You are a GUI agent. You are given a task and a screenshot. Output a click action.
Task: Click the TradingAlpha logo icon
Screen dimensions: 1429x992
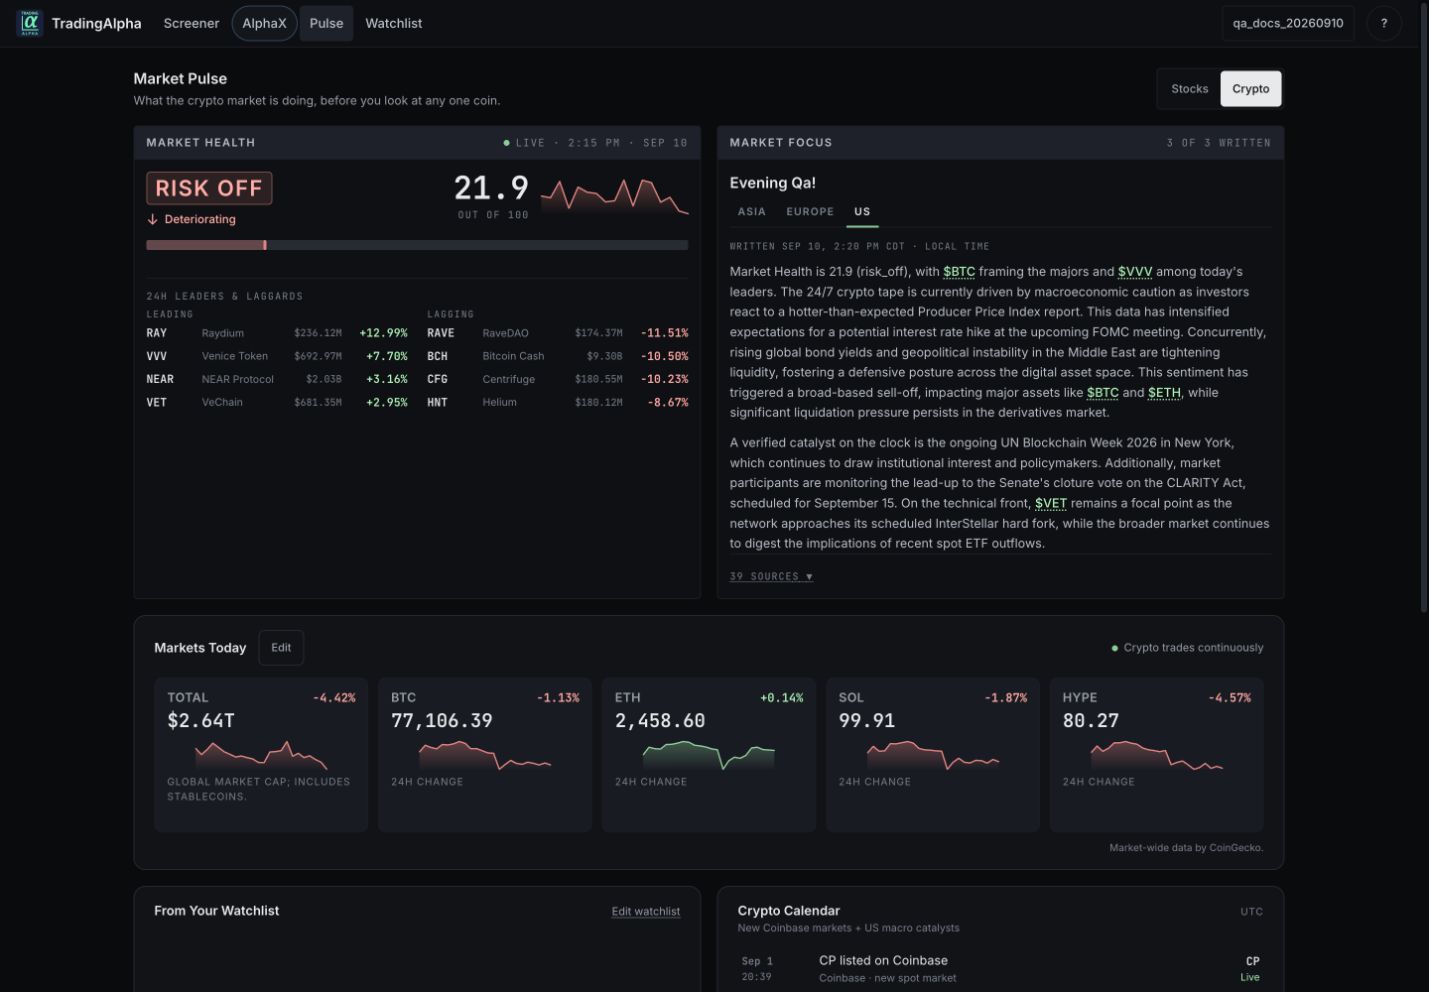30,23
